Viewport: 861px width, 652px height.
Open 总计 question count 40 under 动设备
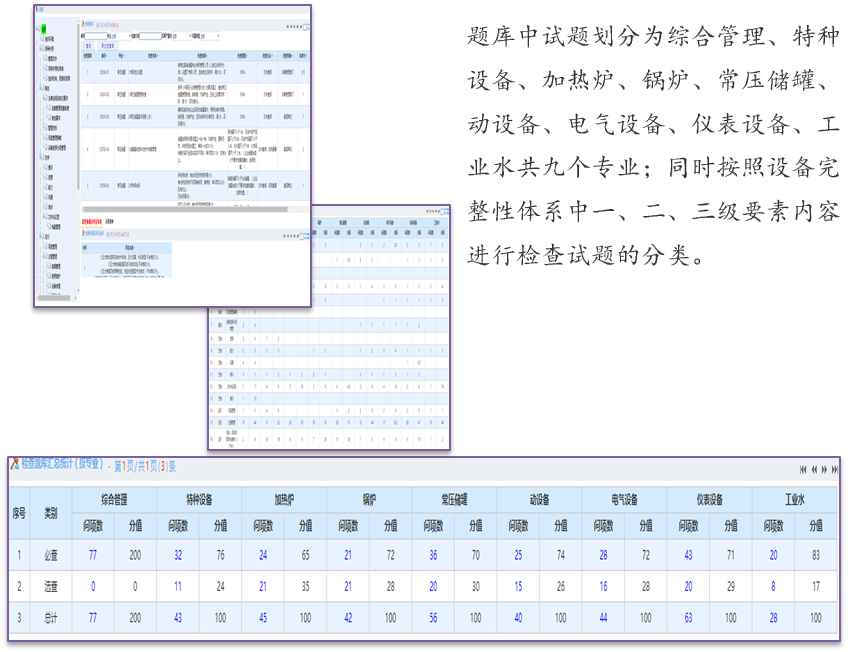click(518, 618)
